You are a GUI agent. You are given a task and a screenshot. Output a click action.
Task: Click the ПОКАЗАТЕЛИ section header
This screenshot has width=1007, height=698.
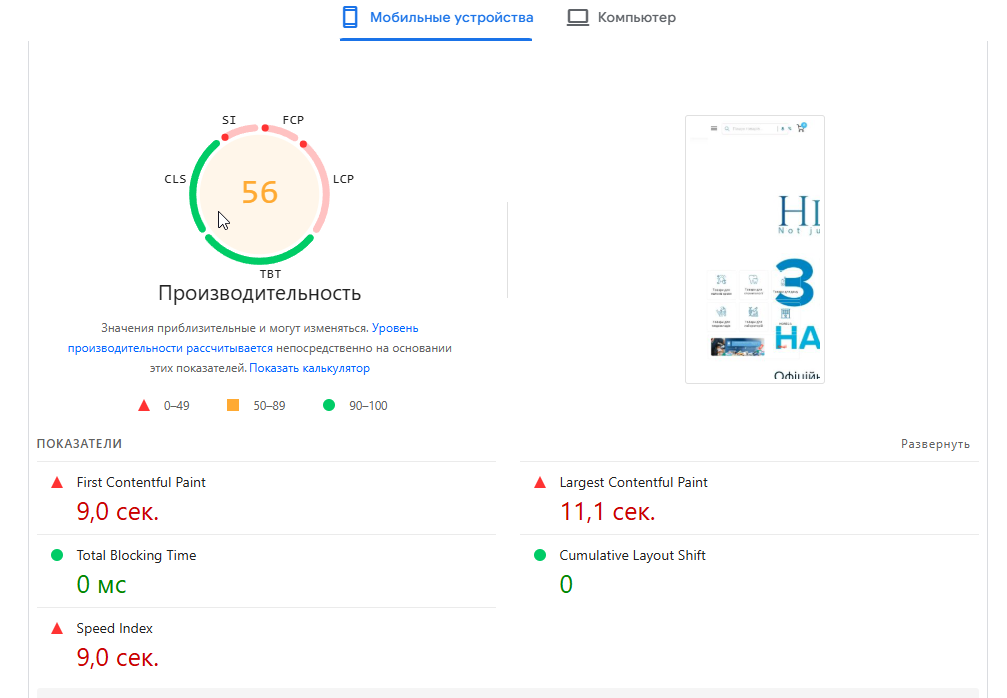pos(79,444)
